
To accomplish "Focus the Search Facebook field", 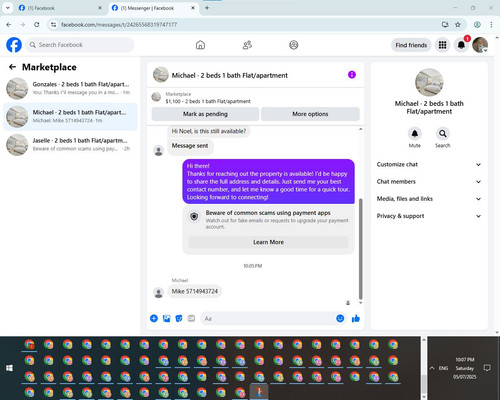I will 80,45.
